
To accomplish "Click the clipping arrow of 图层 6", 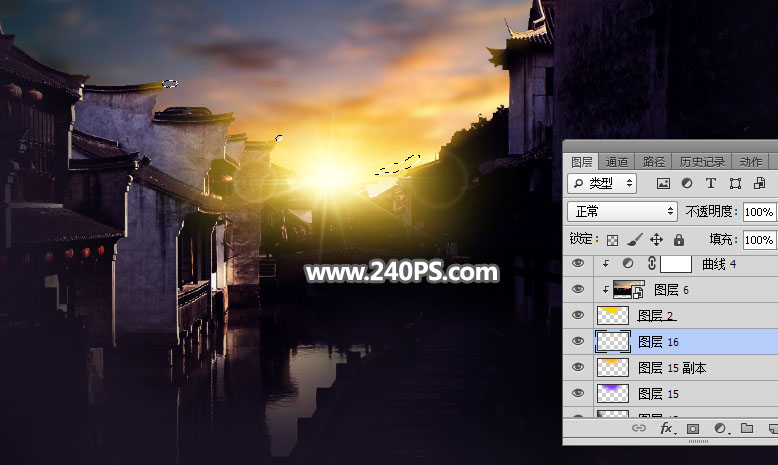I will [x=605, y=289].
